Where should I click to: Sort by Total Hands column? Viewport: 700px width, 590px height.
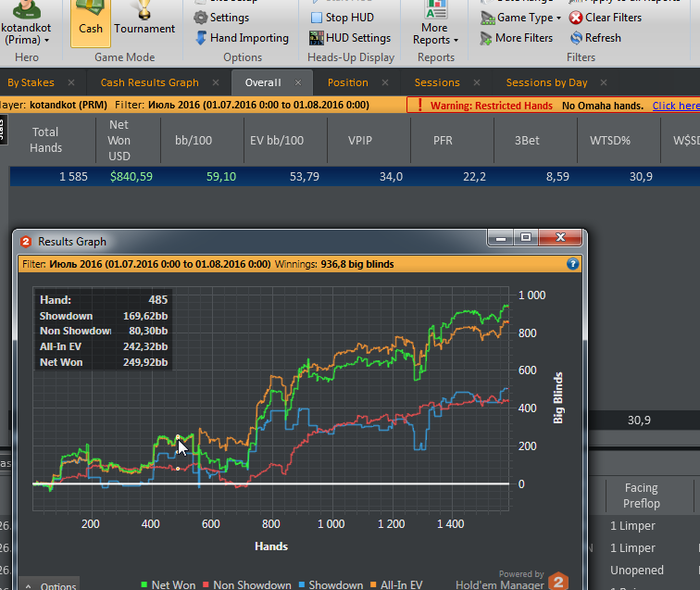[x=46, y=140]
